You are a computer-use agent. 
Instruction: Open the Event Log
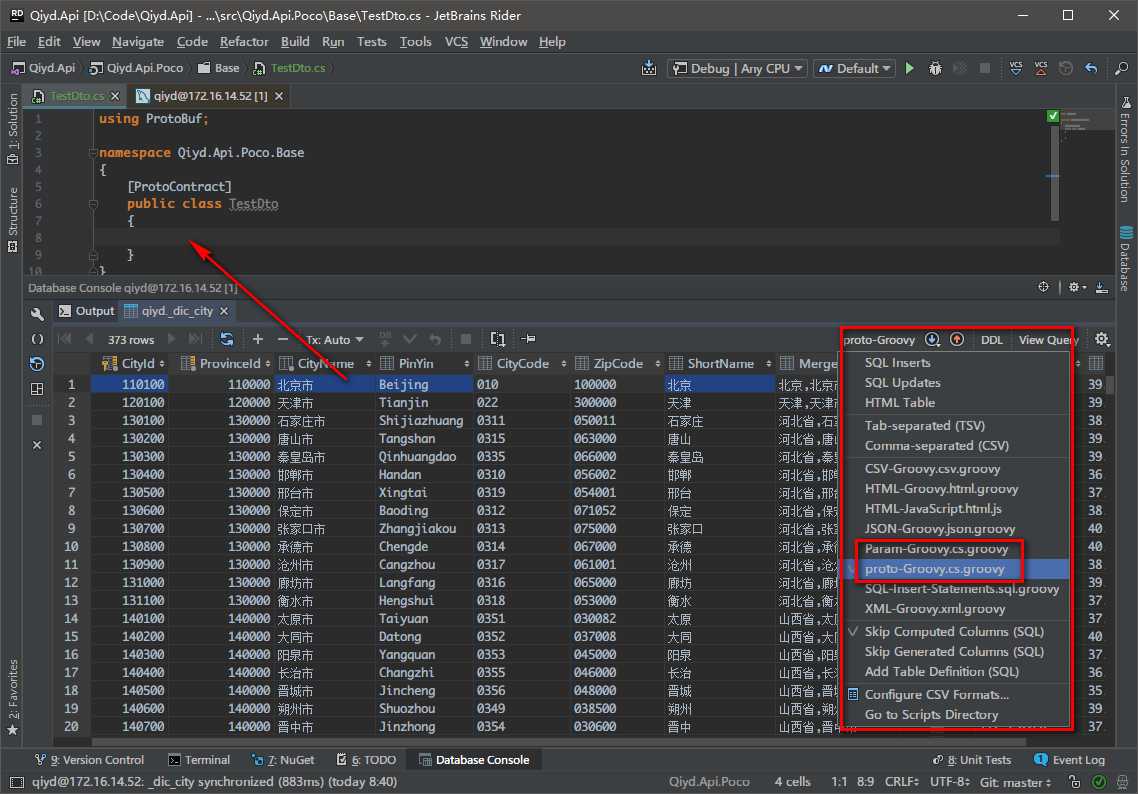(1069, 760)
